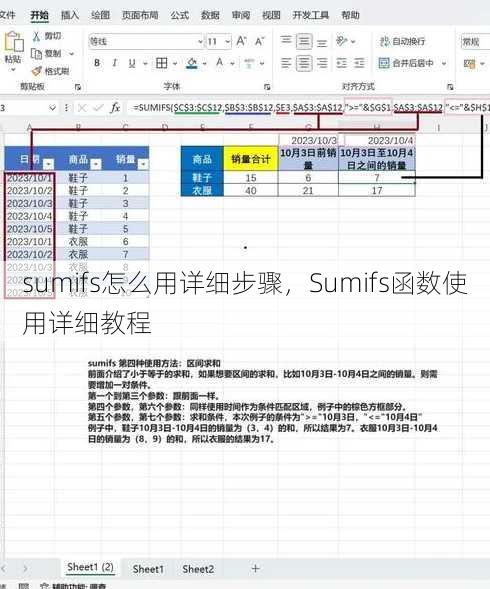Viewport: 490px width, 589px height.
Task: Add new sheet with plus button
Action: [255, 569]
